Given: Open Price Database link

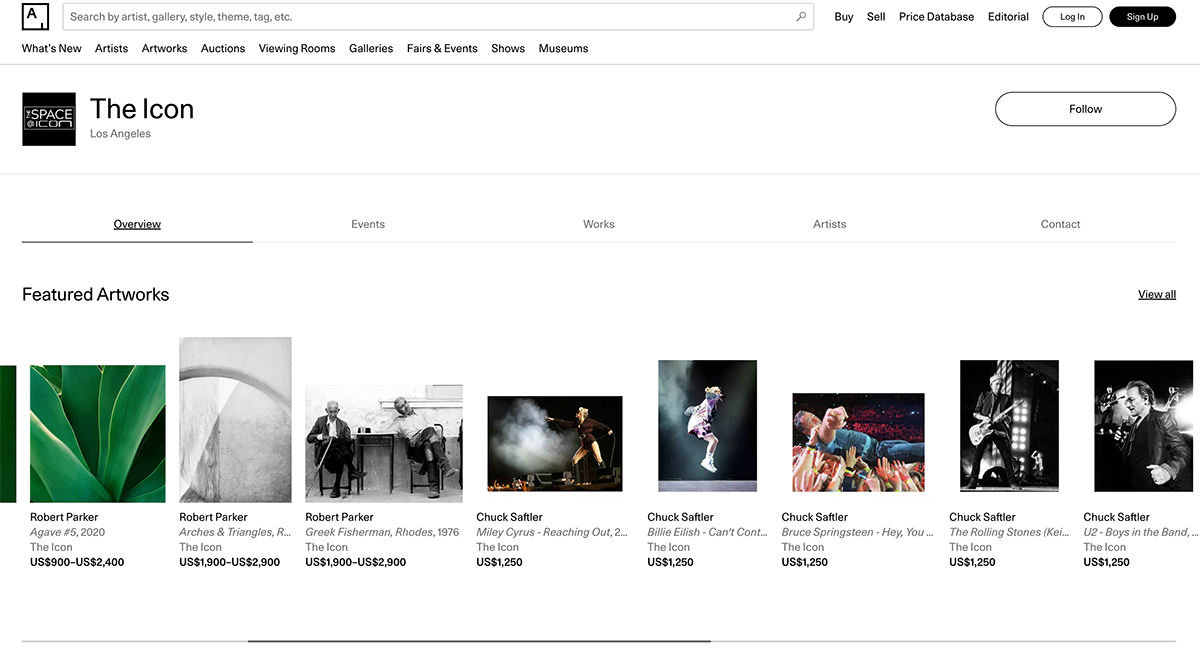Looking at the screenshot, I should (x=936, y=17).
